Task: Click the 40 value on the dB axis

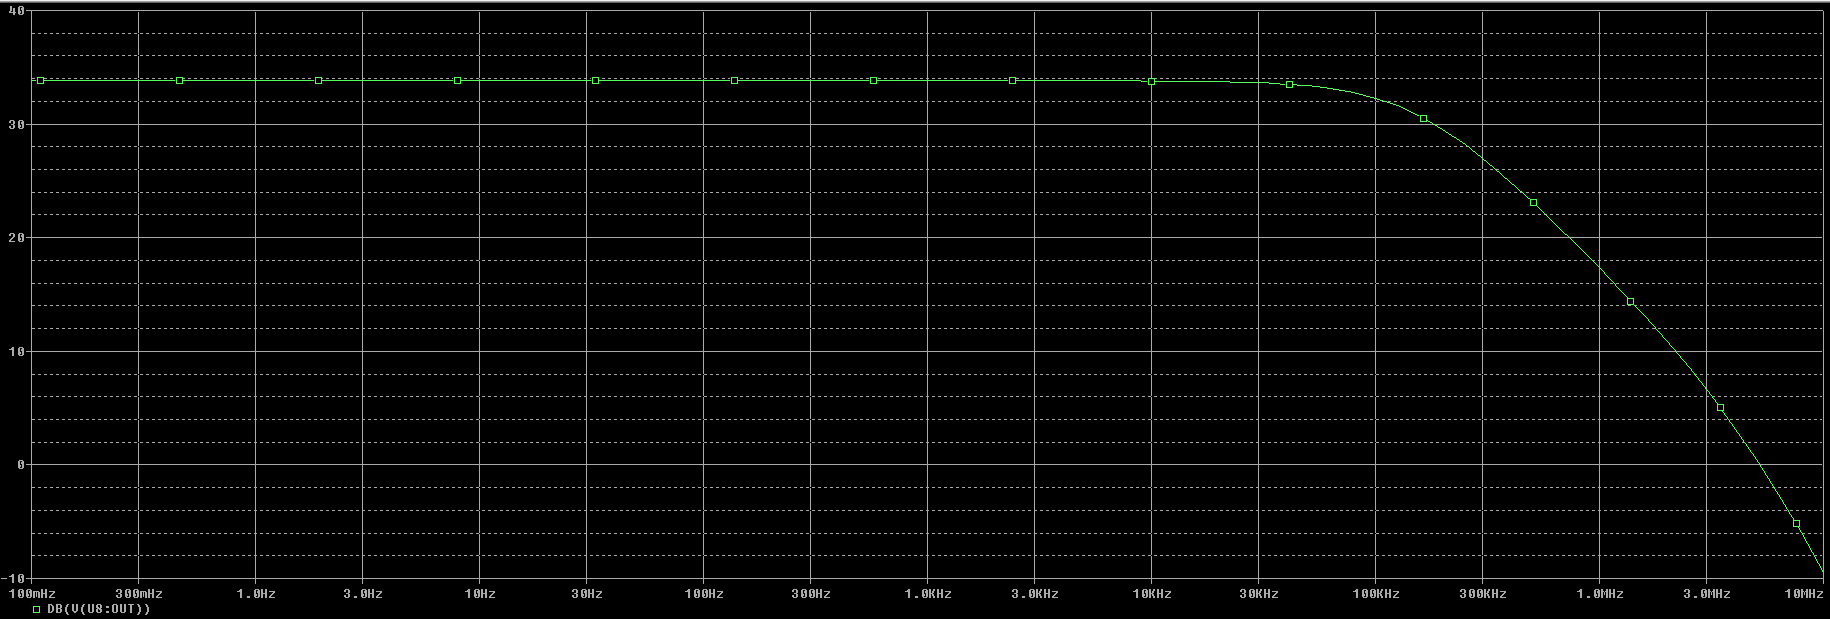Action: (x=17, y=11)
